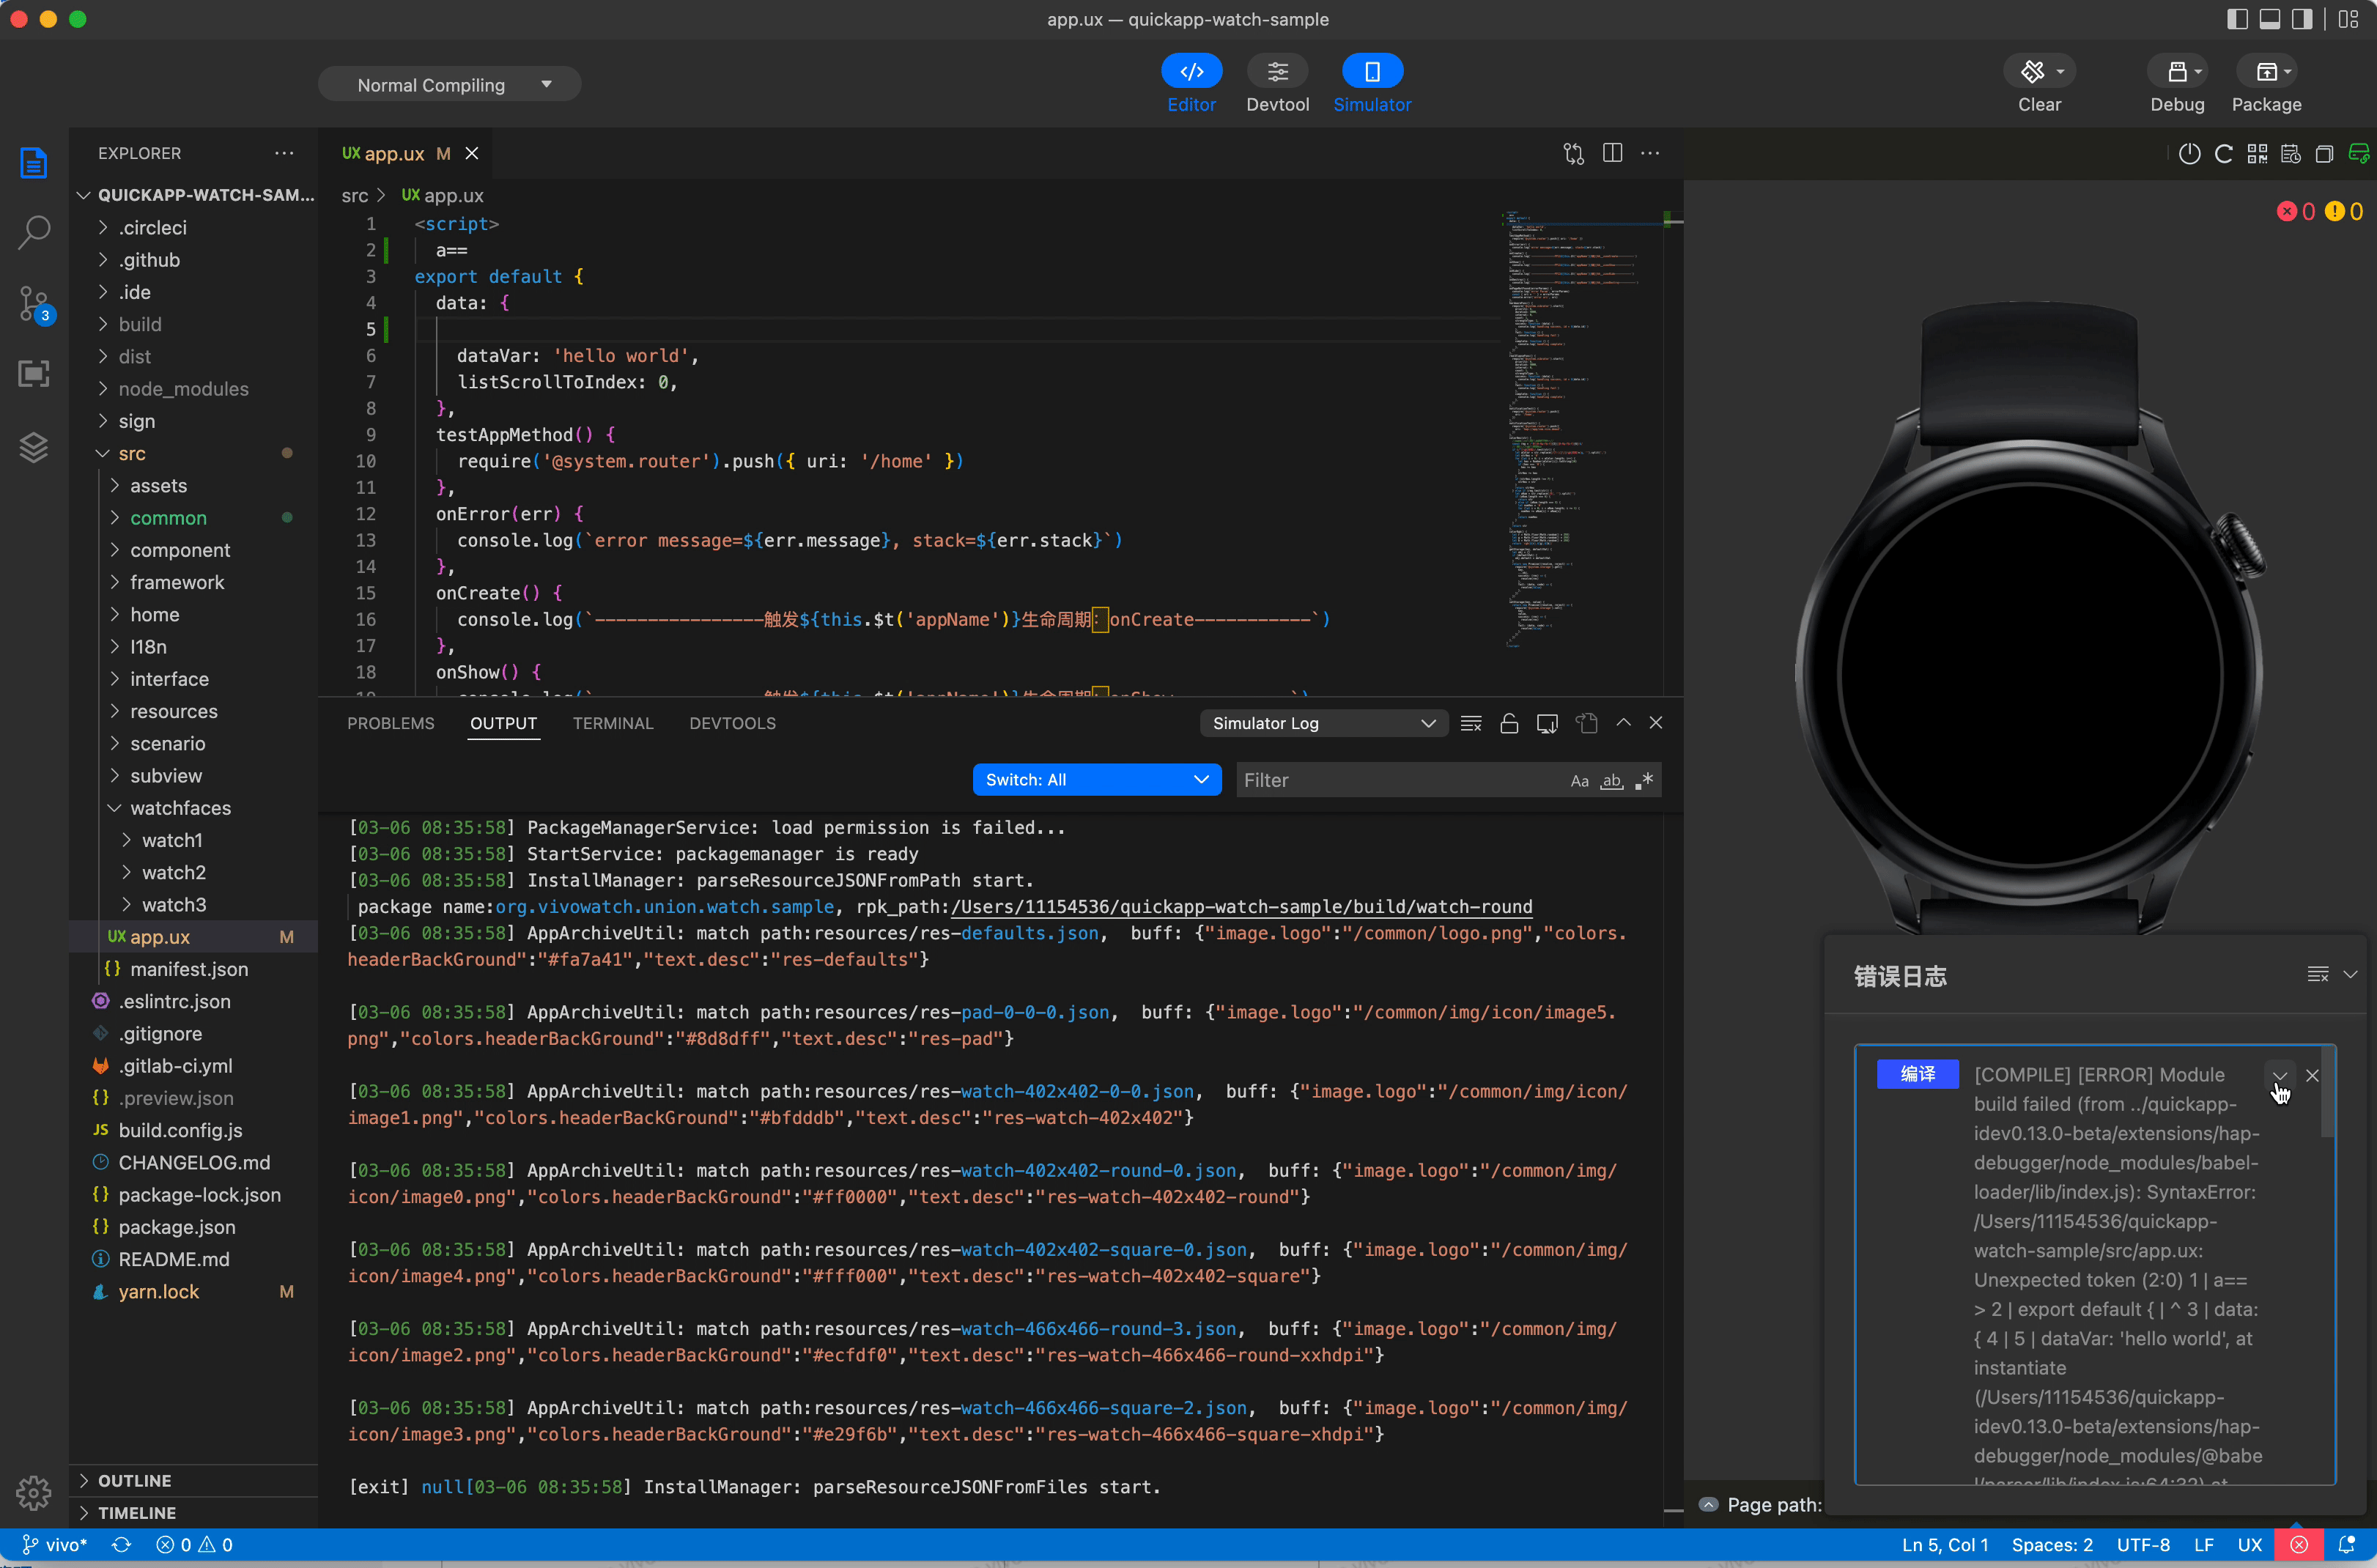The image size is (2377, 1568).
Task: Open the Manage gear in activity bar
Action: click(34, 1494)
